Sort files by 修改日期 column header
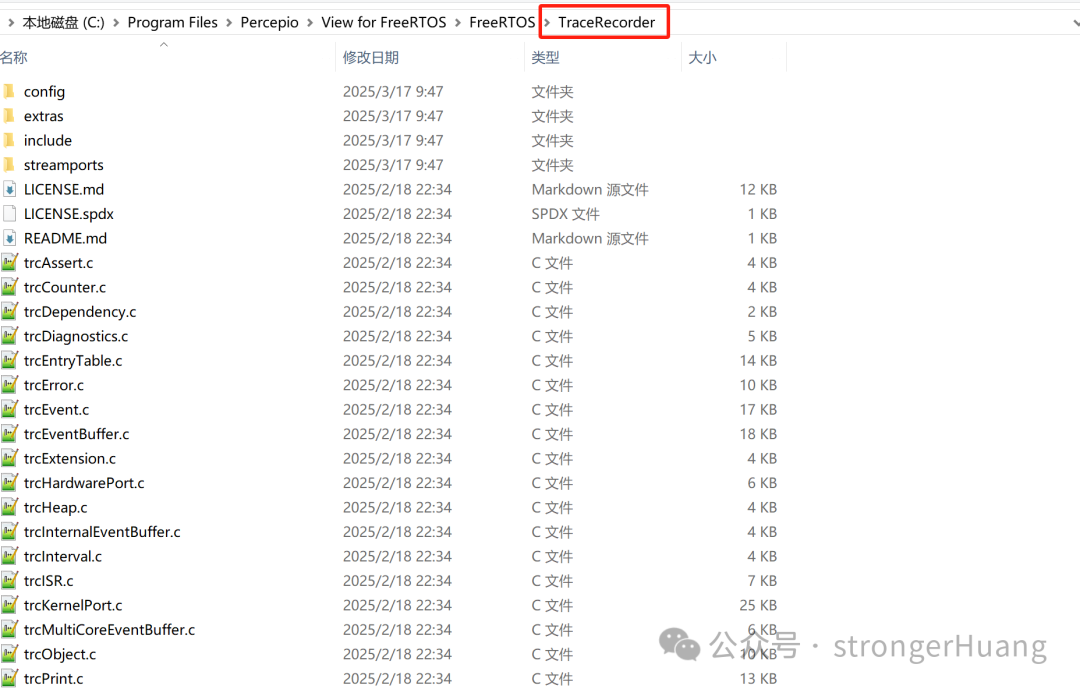This screenshot has height=689, width=1080. [370, 58]
